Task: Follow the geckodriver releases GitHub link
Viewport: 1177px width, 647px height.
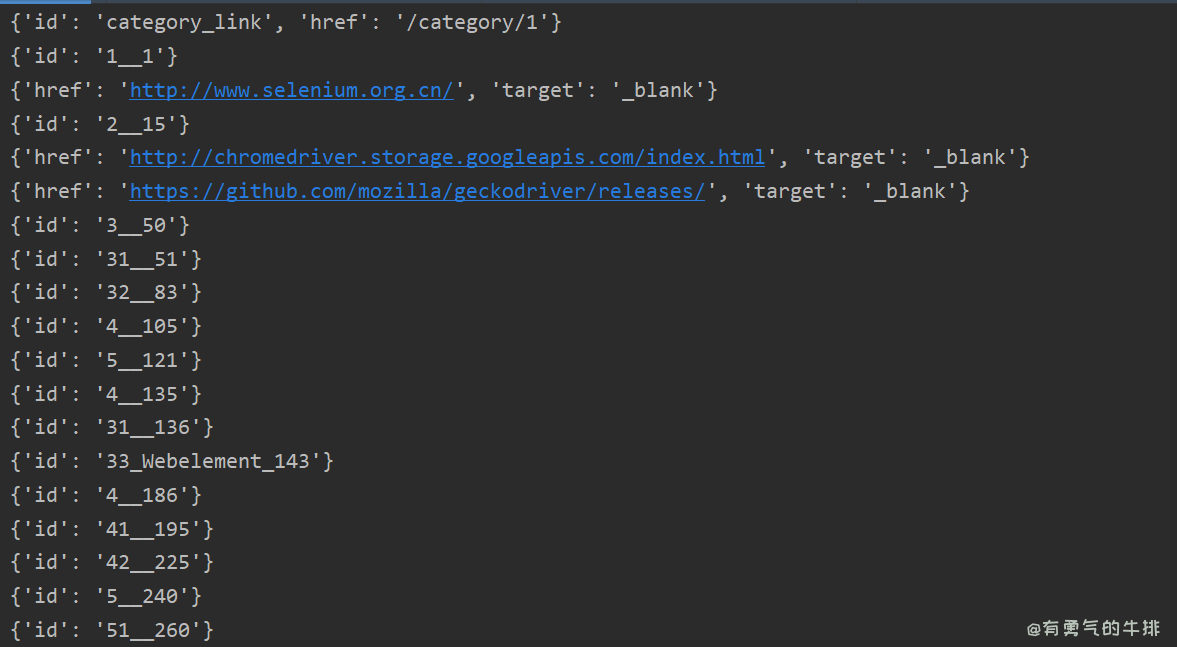Action: (417, 192)
